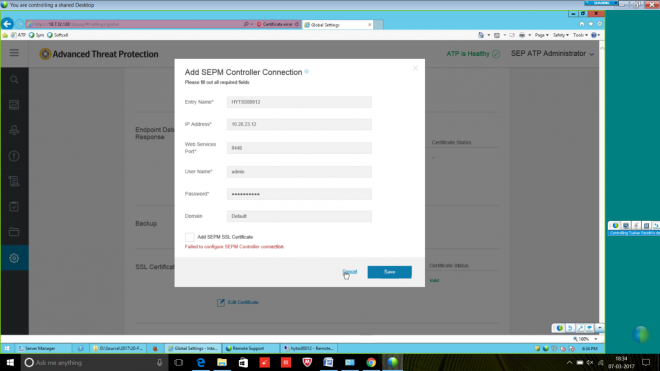Close the Add SEPM Controller dialog
This screenshot has height=371, width=660.
(415, 68)
